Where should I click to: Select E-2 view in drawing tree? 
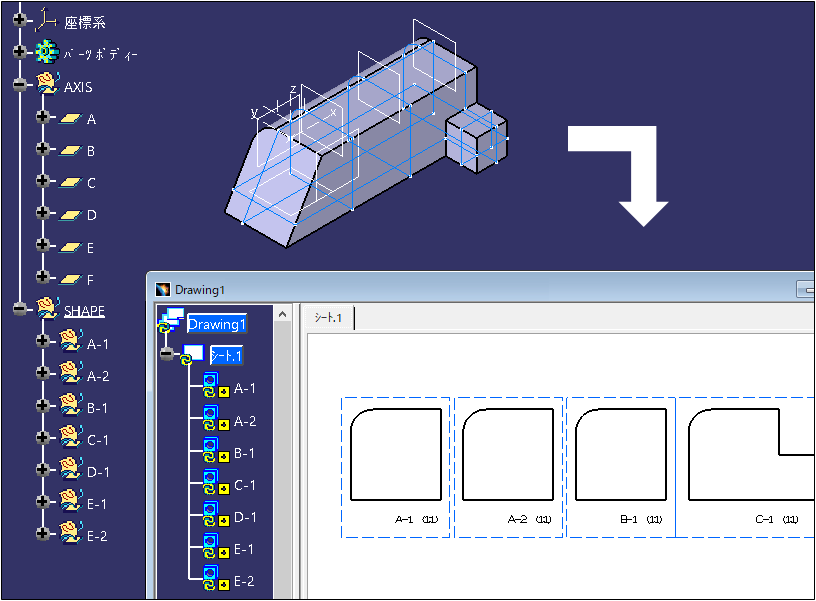click(x=244, y=581)
